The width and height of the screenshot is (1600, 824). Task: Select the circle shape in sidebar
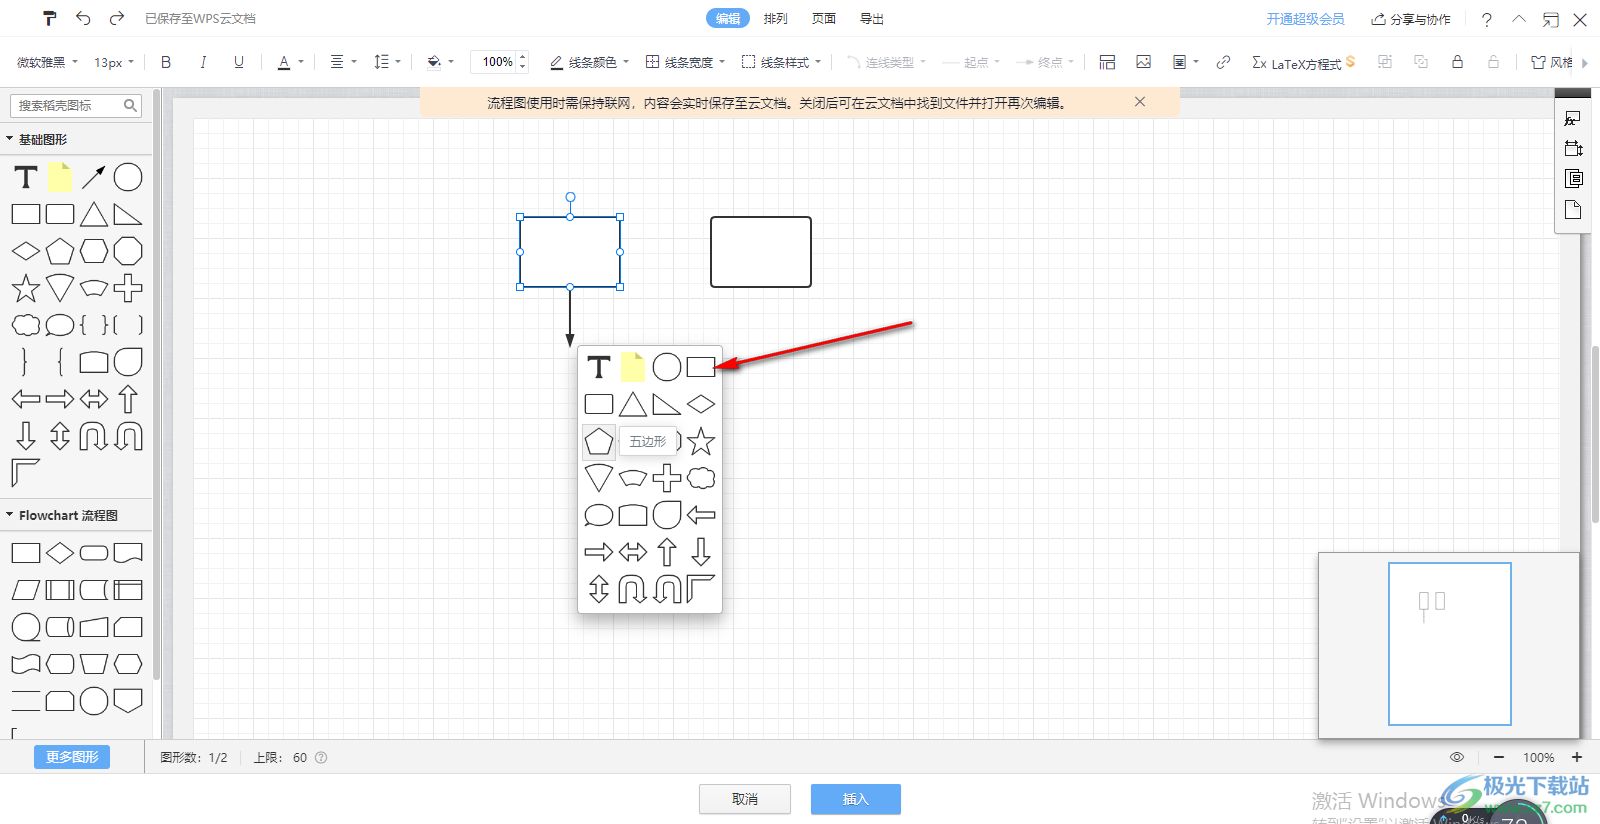[x=128, y=177]
